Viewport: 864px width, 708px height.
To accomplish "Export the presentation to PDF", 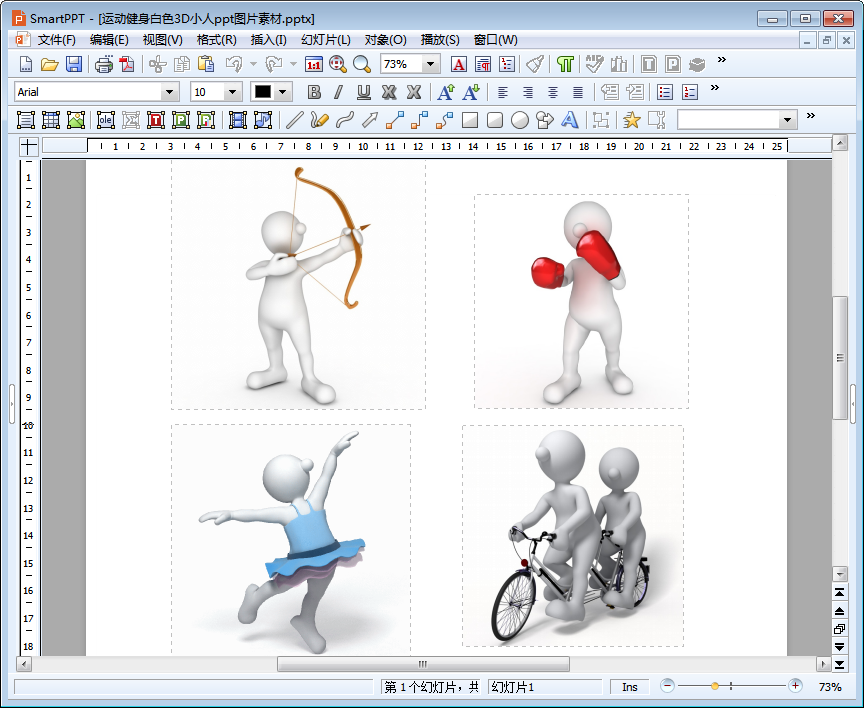I will [127, 64].
